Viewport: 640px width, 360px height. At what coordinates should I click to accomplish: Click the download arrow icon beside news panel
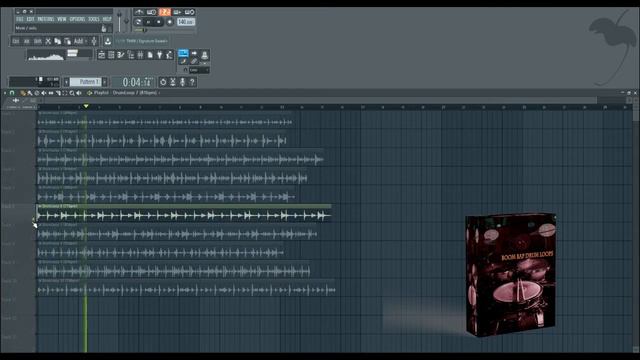tap(108, 41)
